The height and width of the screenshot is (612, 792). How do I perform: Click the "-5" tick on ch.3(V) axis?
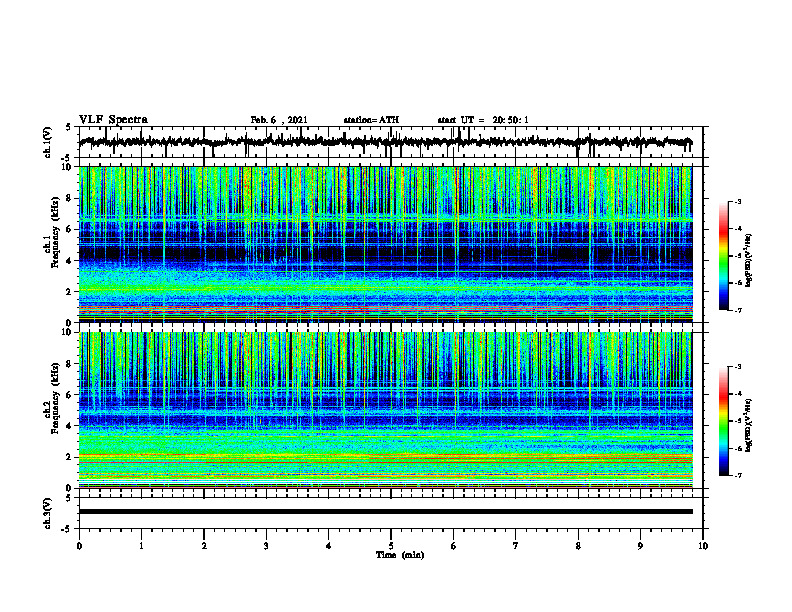tap(67, 529)
